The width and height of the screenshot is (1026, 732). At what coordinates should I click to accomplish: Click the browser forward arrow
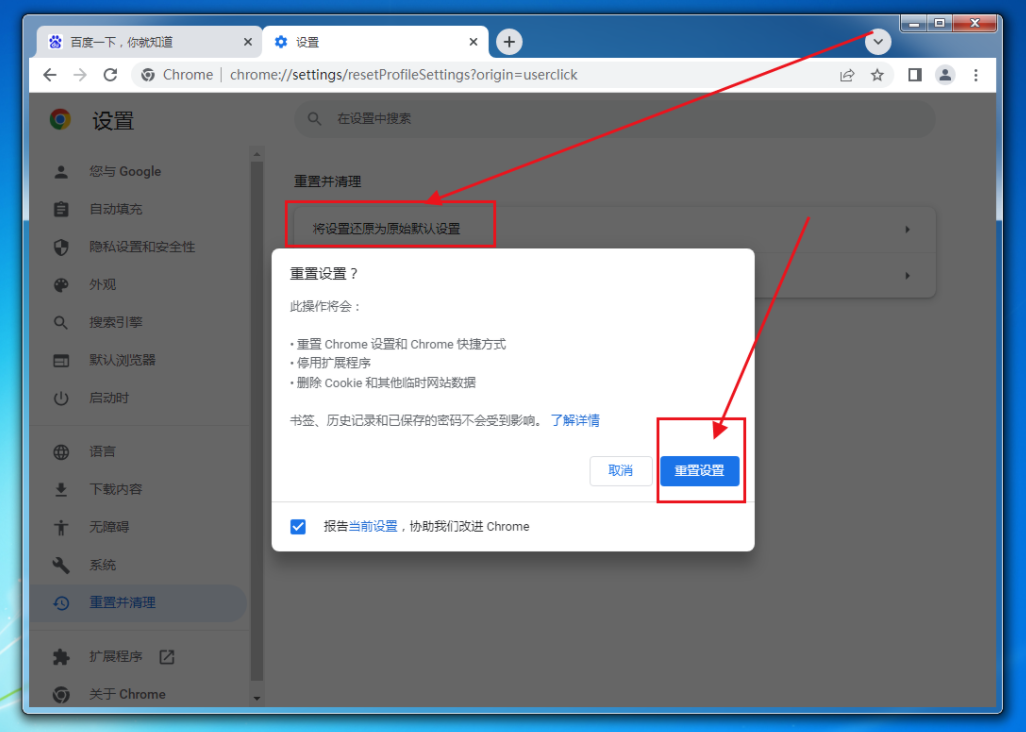[x=80, y=75]
